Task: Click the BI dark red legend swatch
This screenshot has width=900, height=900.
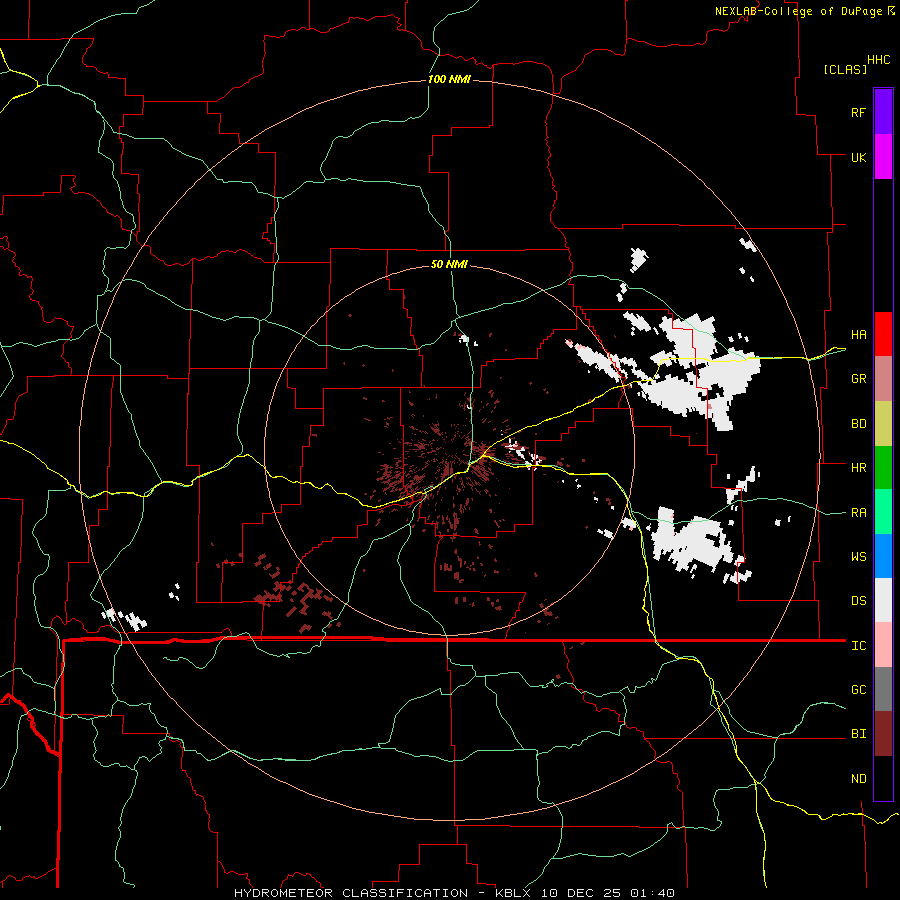Action: tap(883, 734)
